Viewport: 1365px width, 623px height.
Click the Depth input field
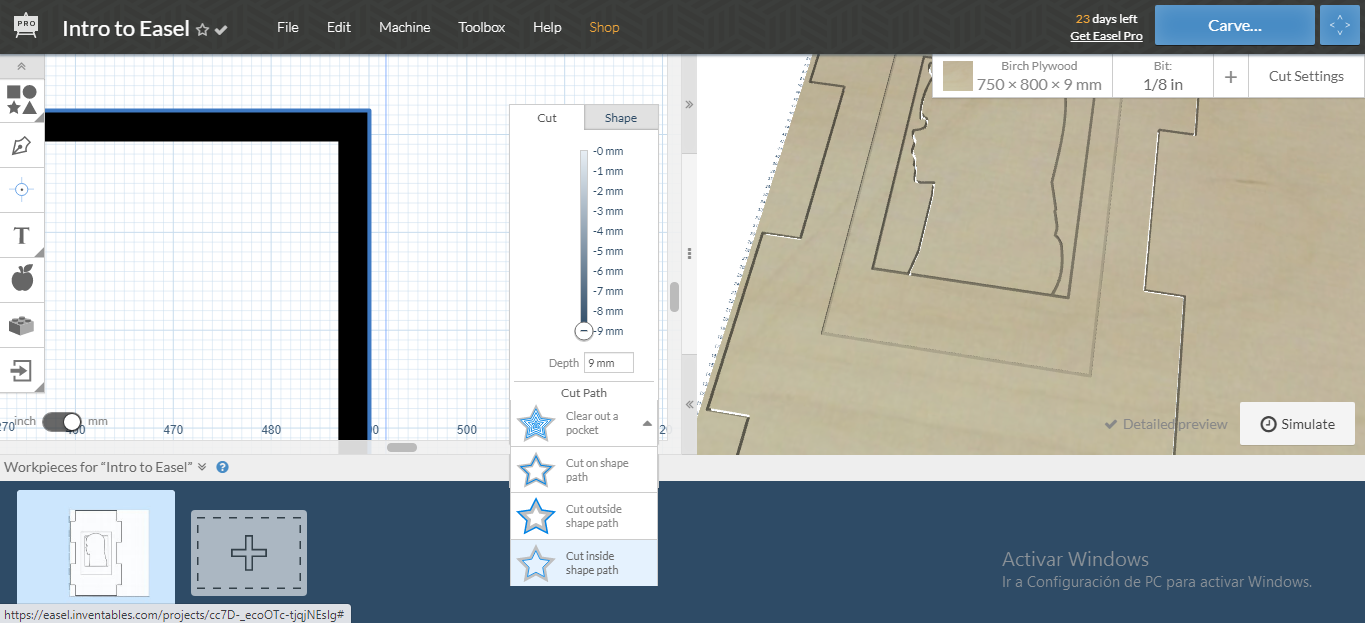609,363
